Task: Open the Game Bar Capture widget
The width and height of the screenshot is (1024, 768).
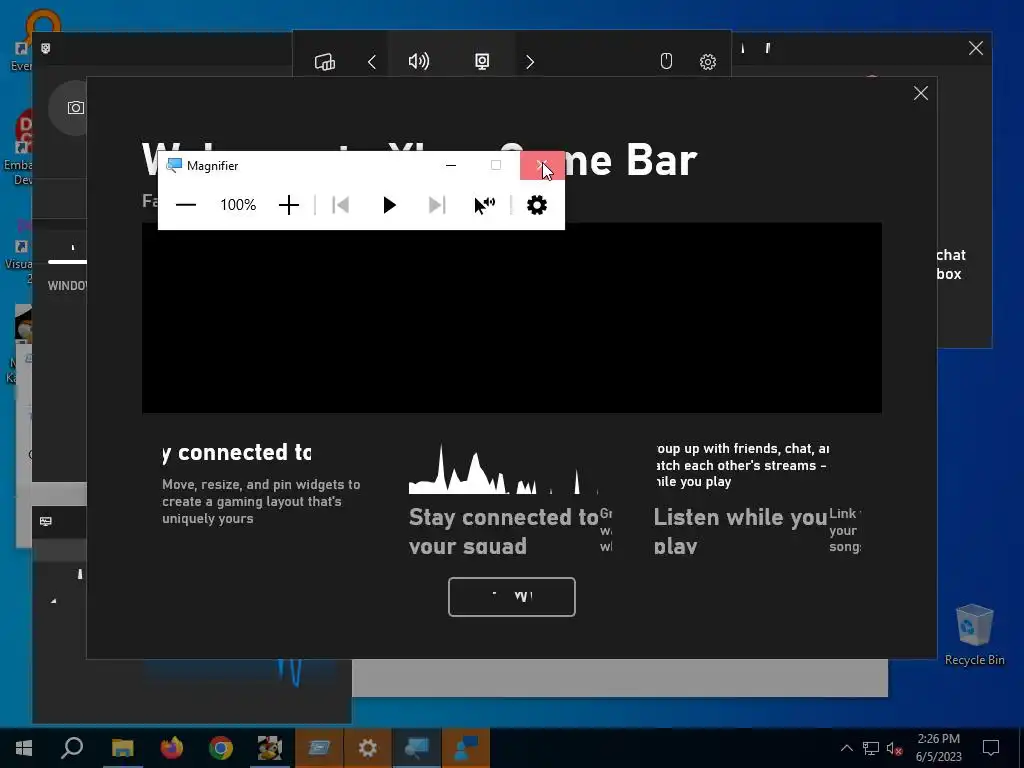Action: 482,61
